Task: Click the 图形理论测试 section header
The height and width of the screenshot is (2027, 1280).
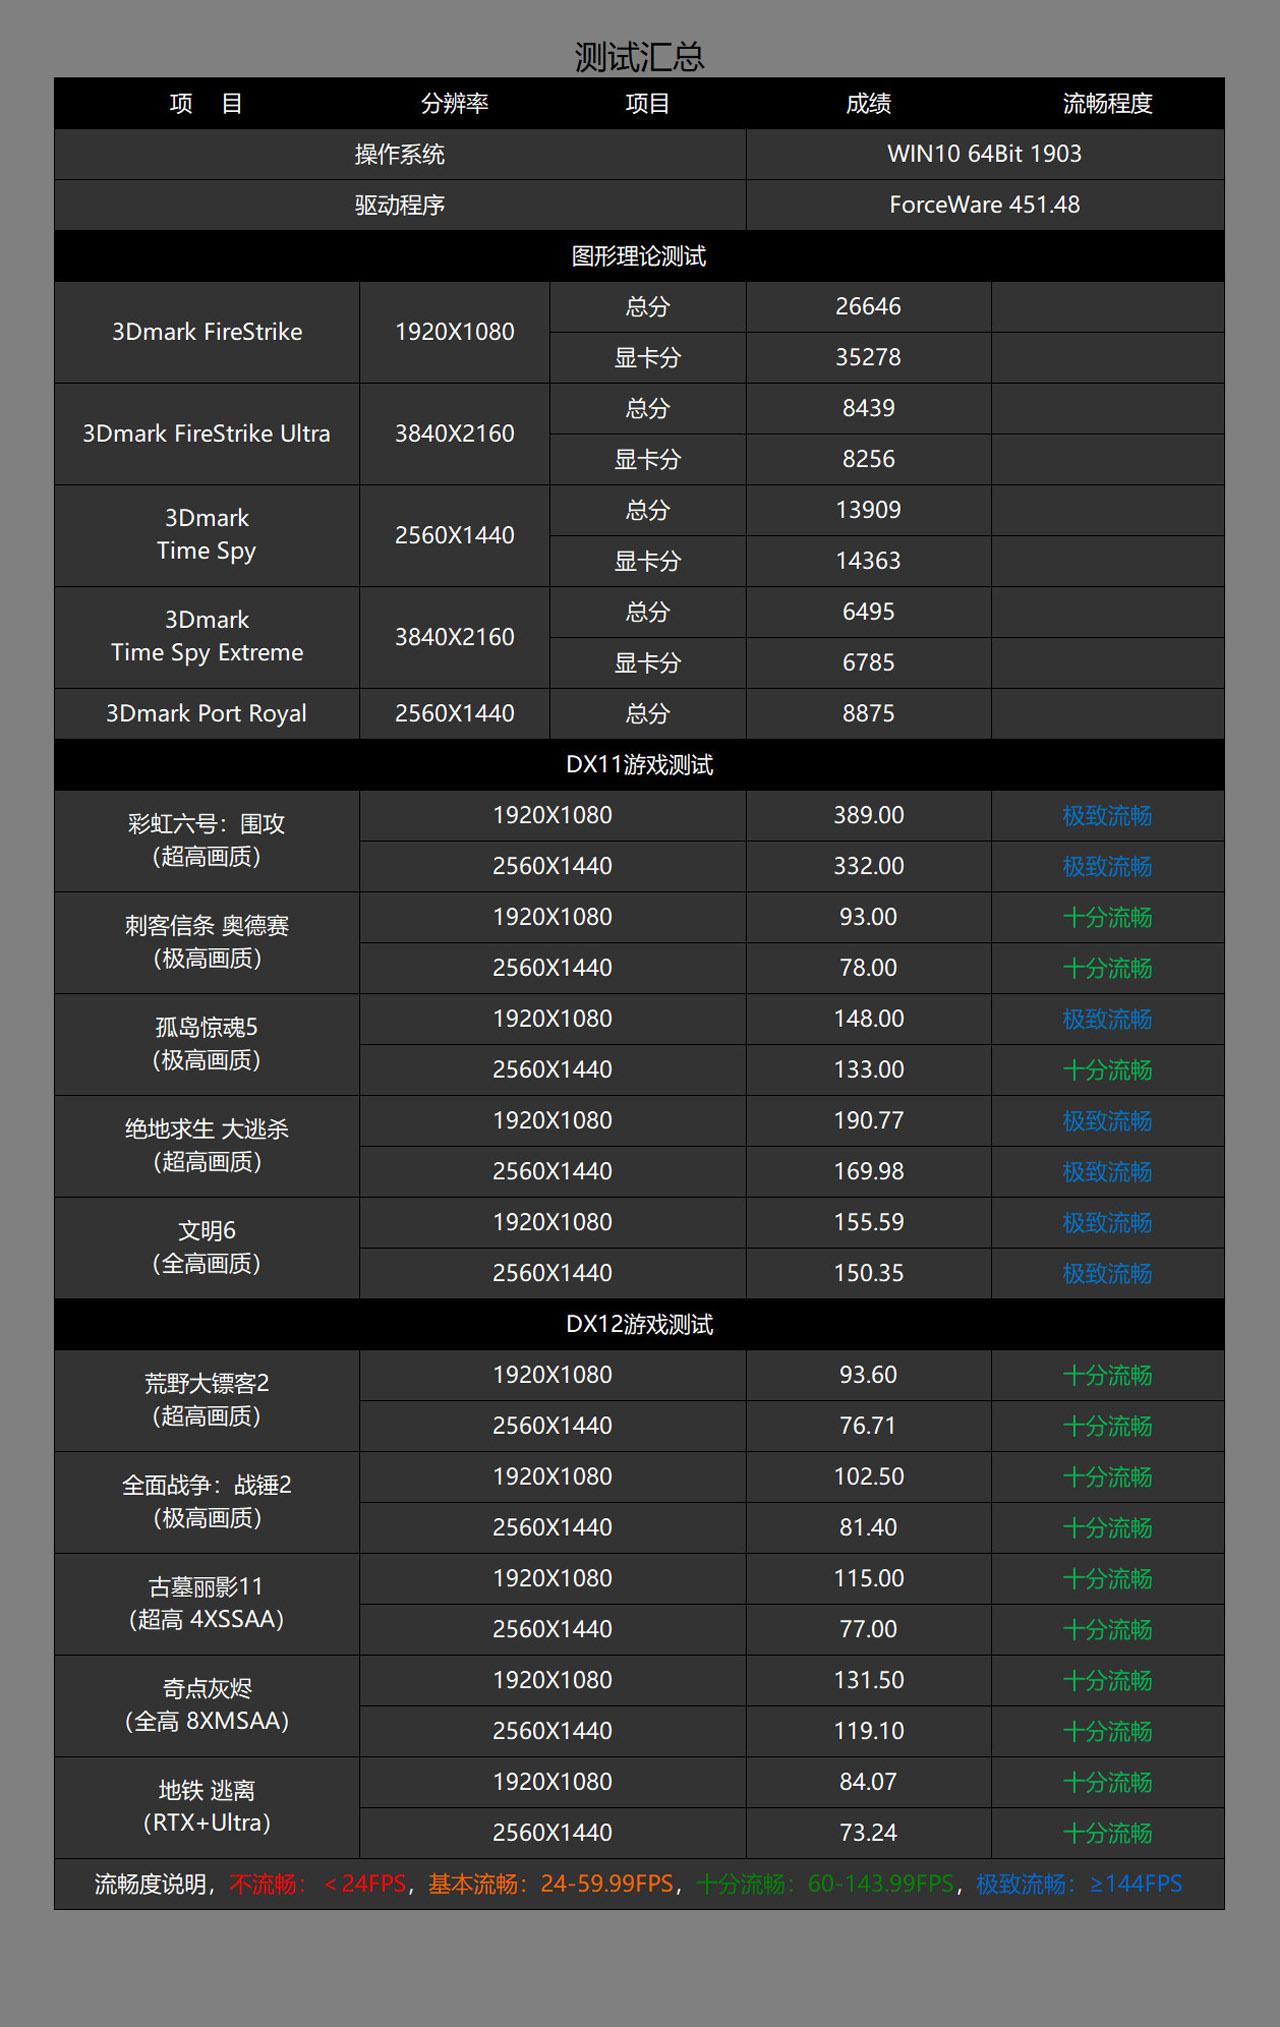Action: click(x=639, y=256)
